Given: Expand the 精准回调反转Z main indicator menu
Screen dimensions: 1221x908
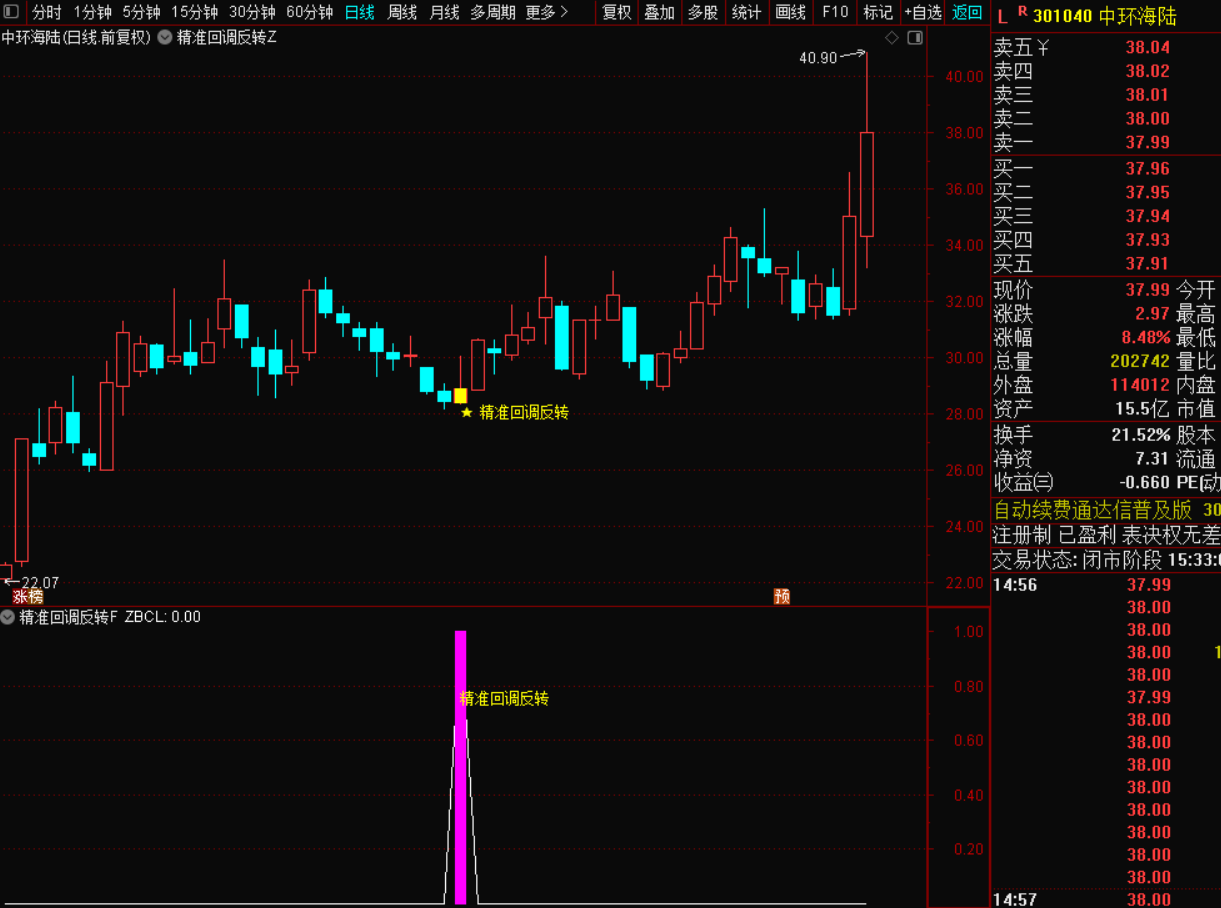Looking at the screenshot, I should point(165,38).
